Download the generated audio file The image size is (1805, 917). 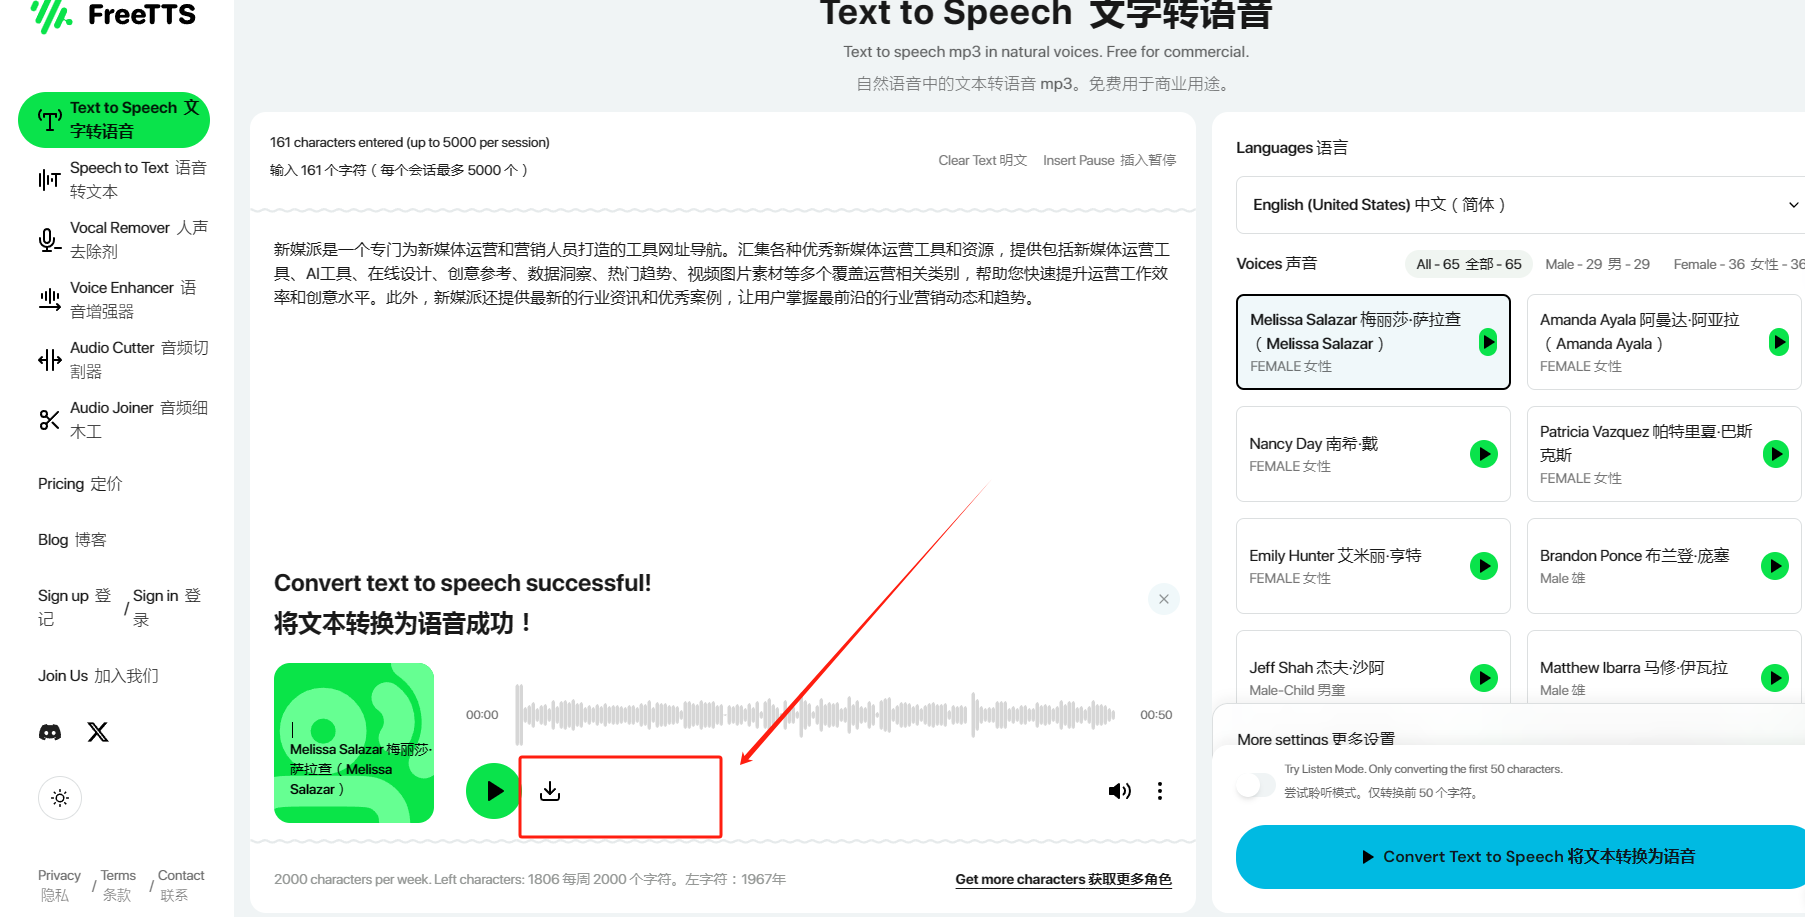point(550,791)
